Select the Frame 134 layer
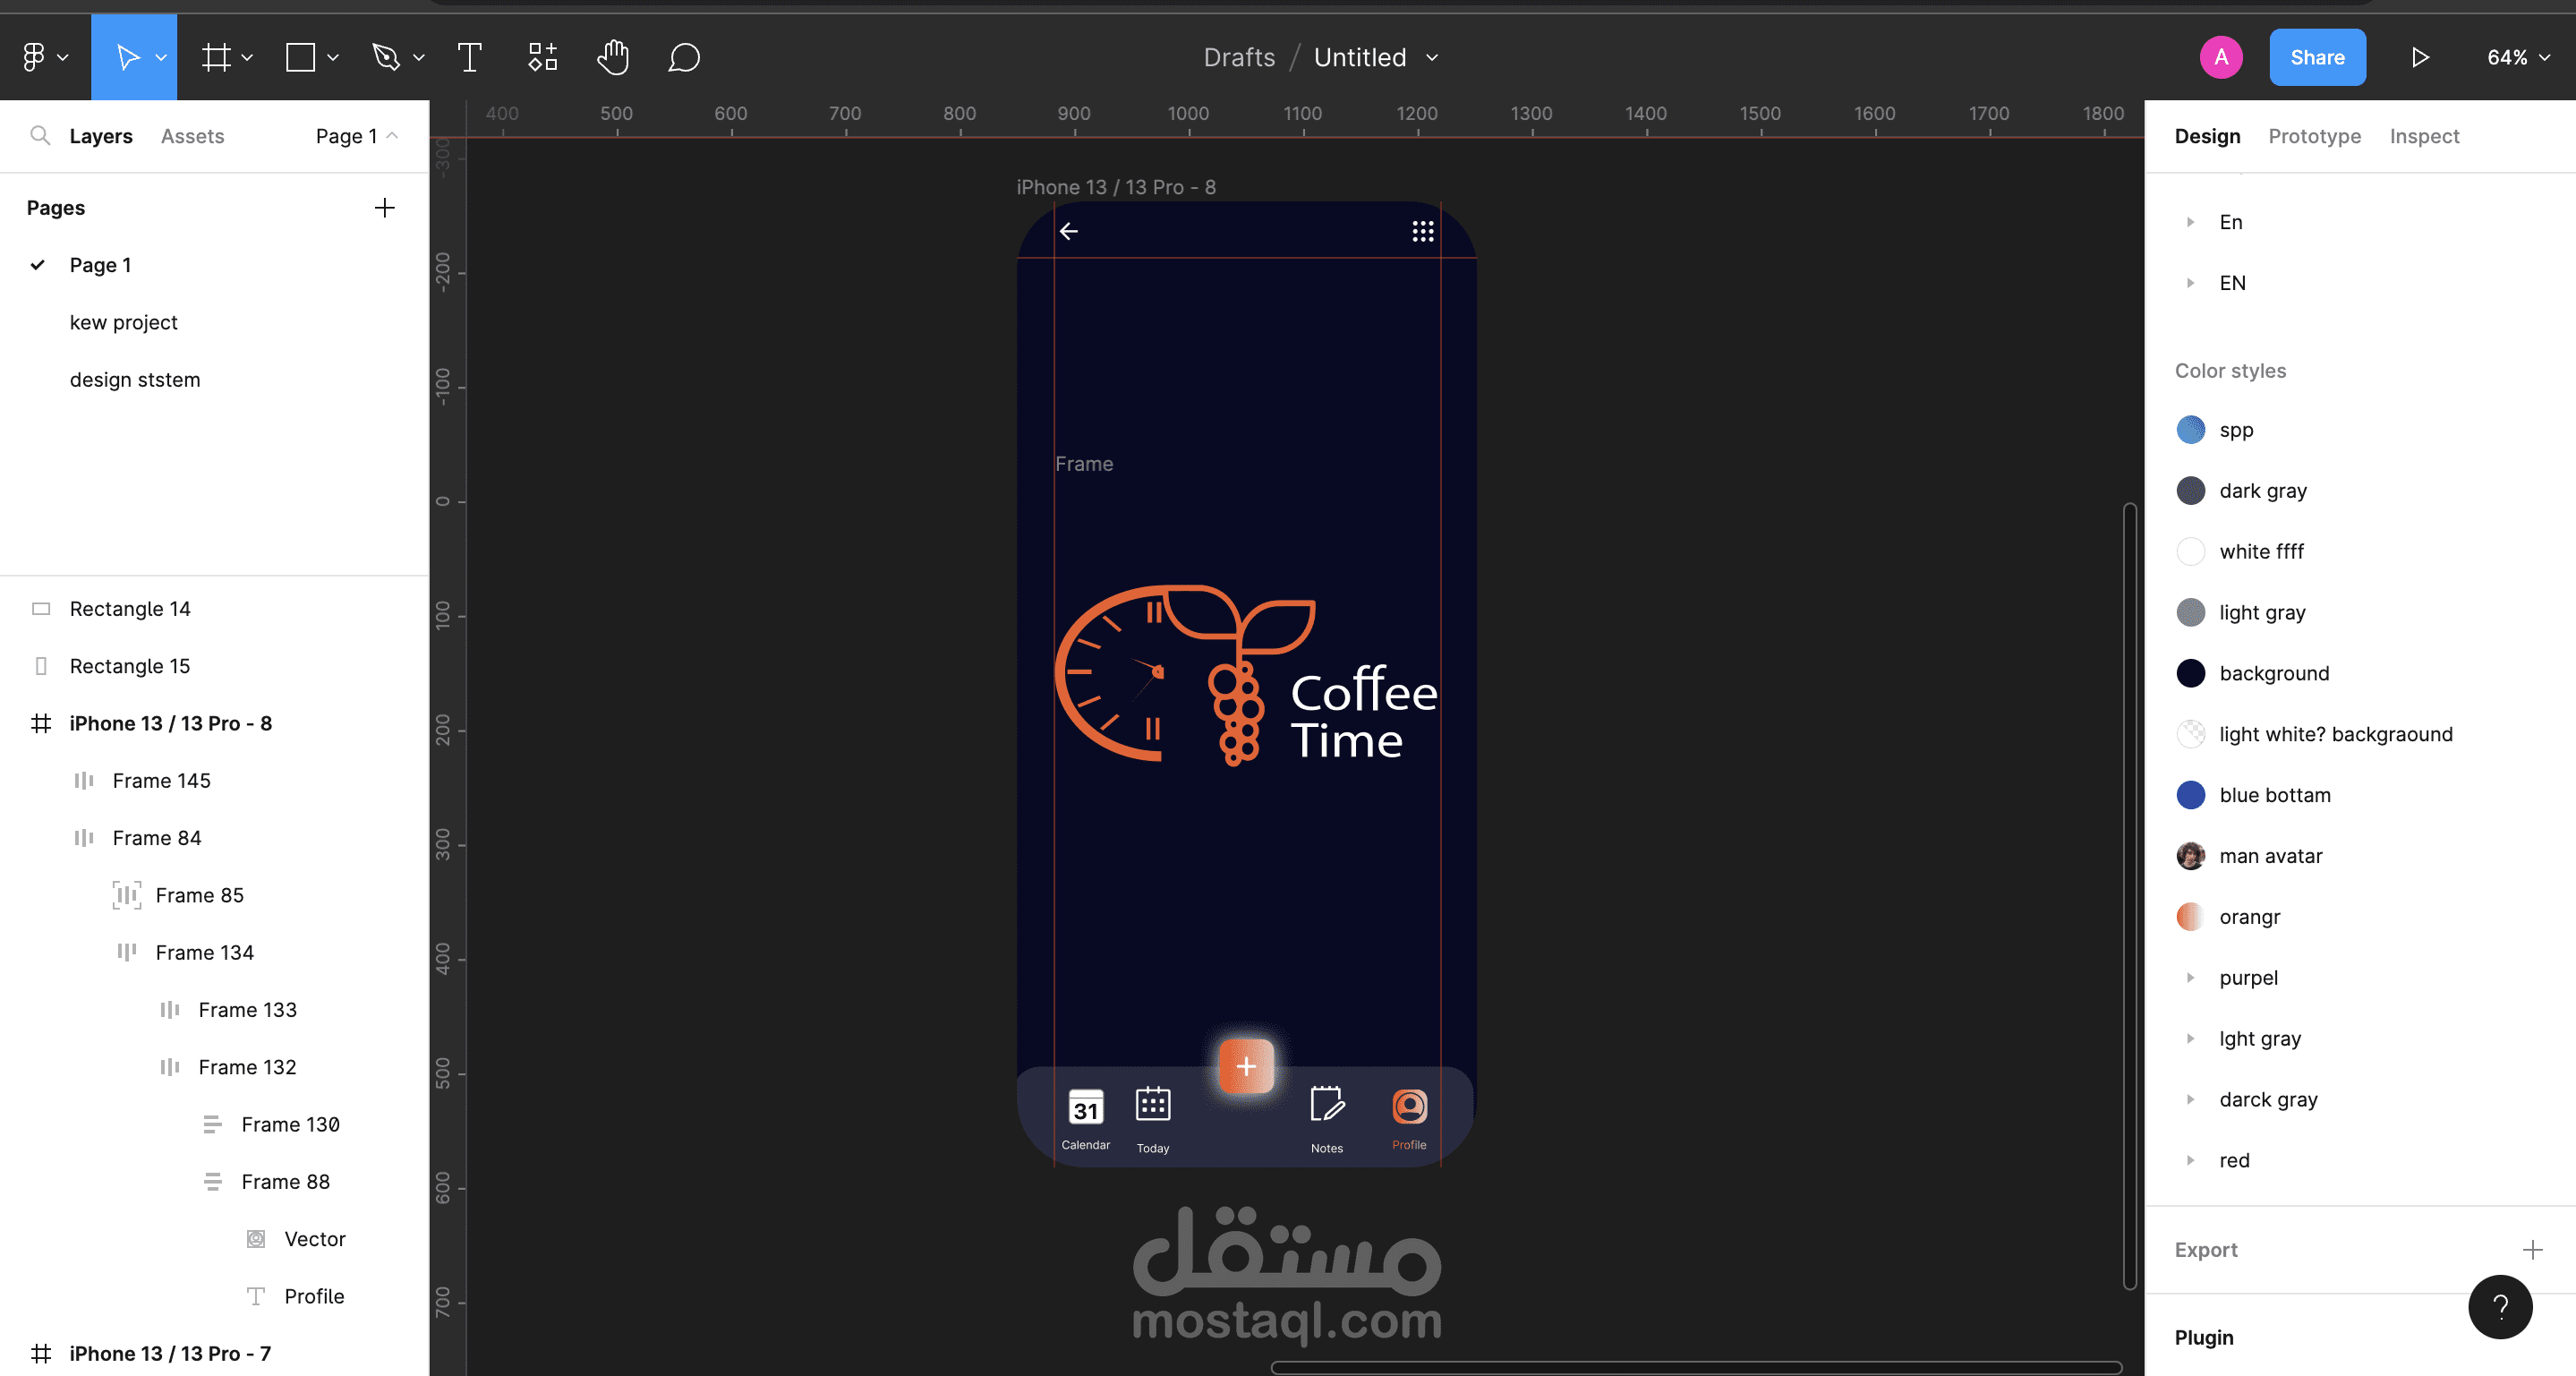The height and width of the screenshot is (1376, 2576). 204,952
